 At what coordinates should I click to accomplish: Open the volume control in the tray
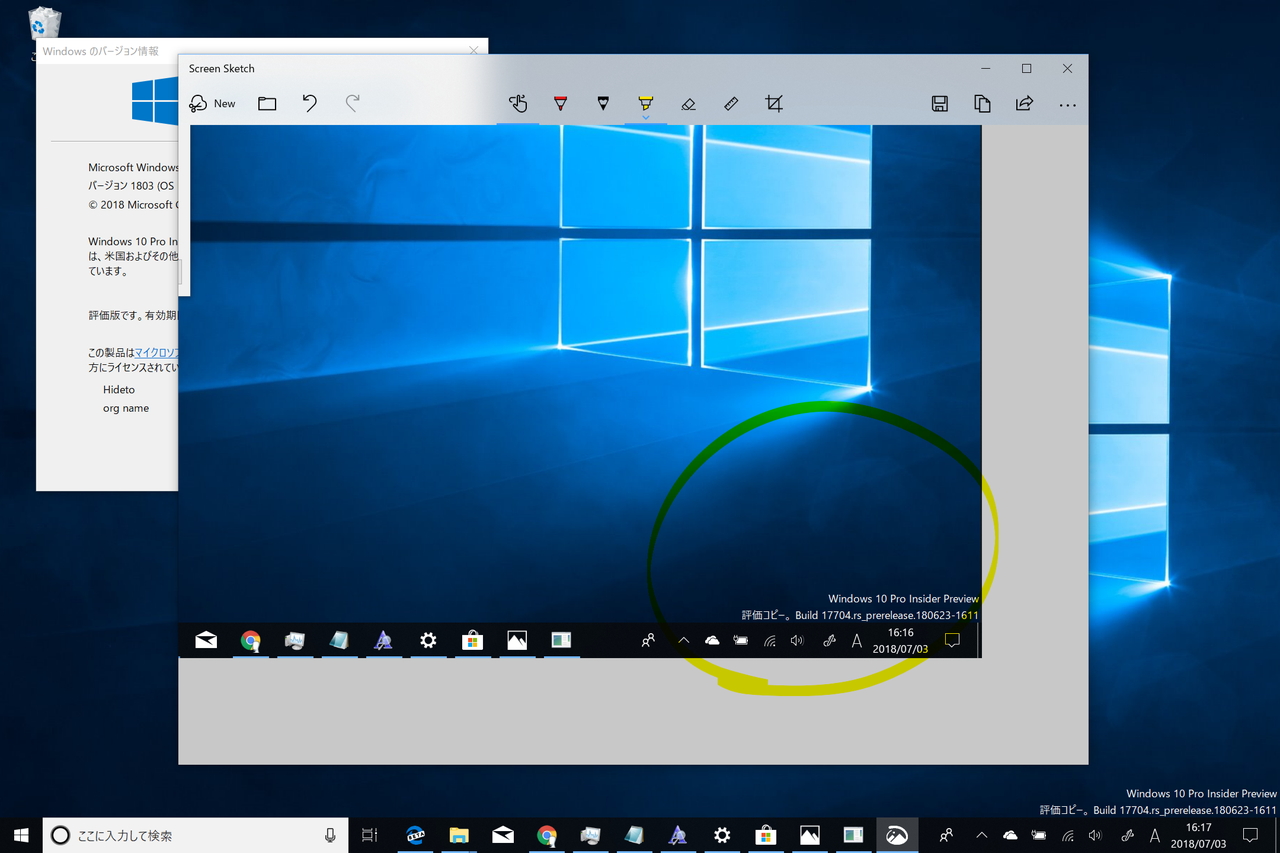[1096, 835]
